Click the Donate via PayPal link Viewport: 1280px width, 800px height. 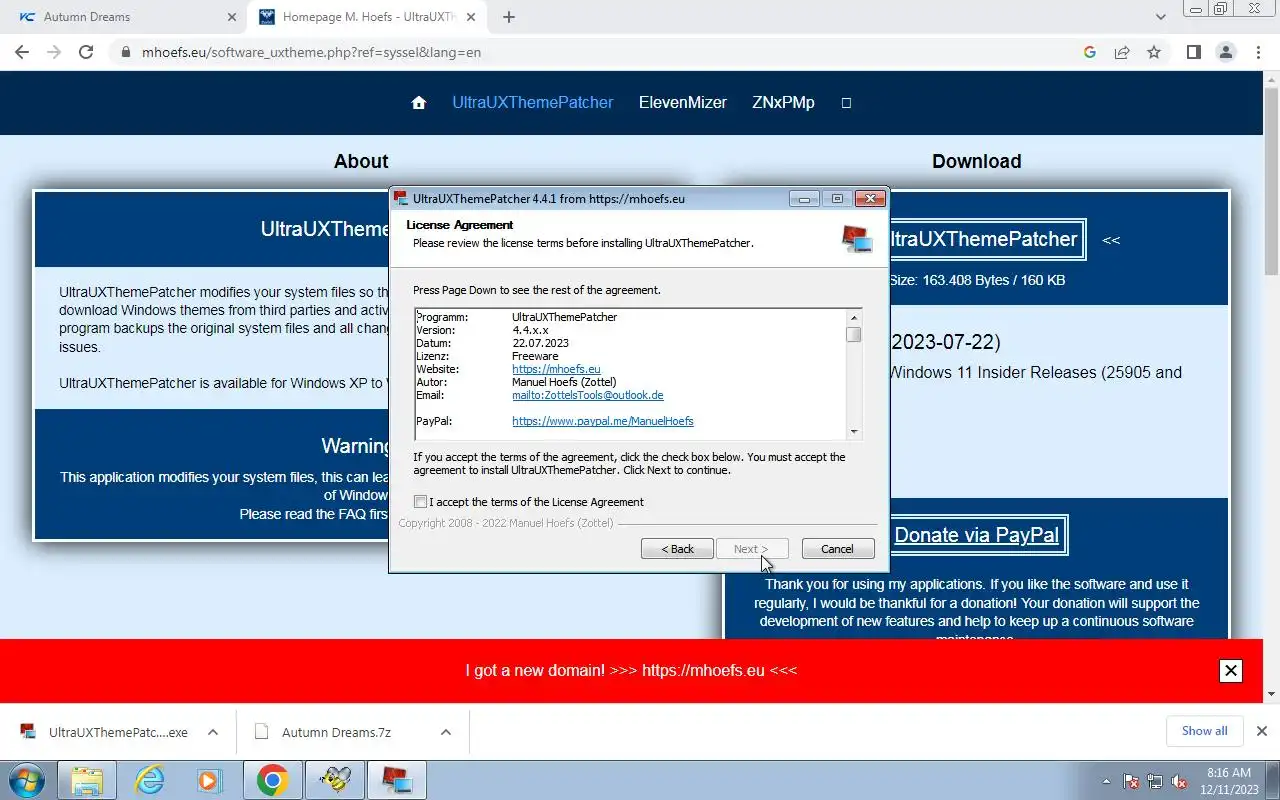[x=976, y=535]
